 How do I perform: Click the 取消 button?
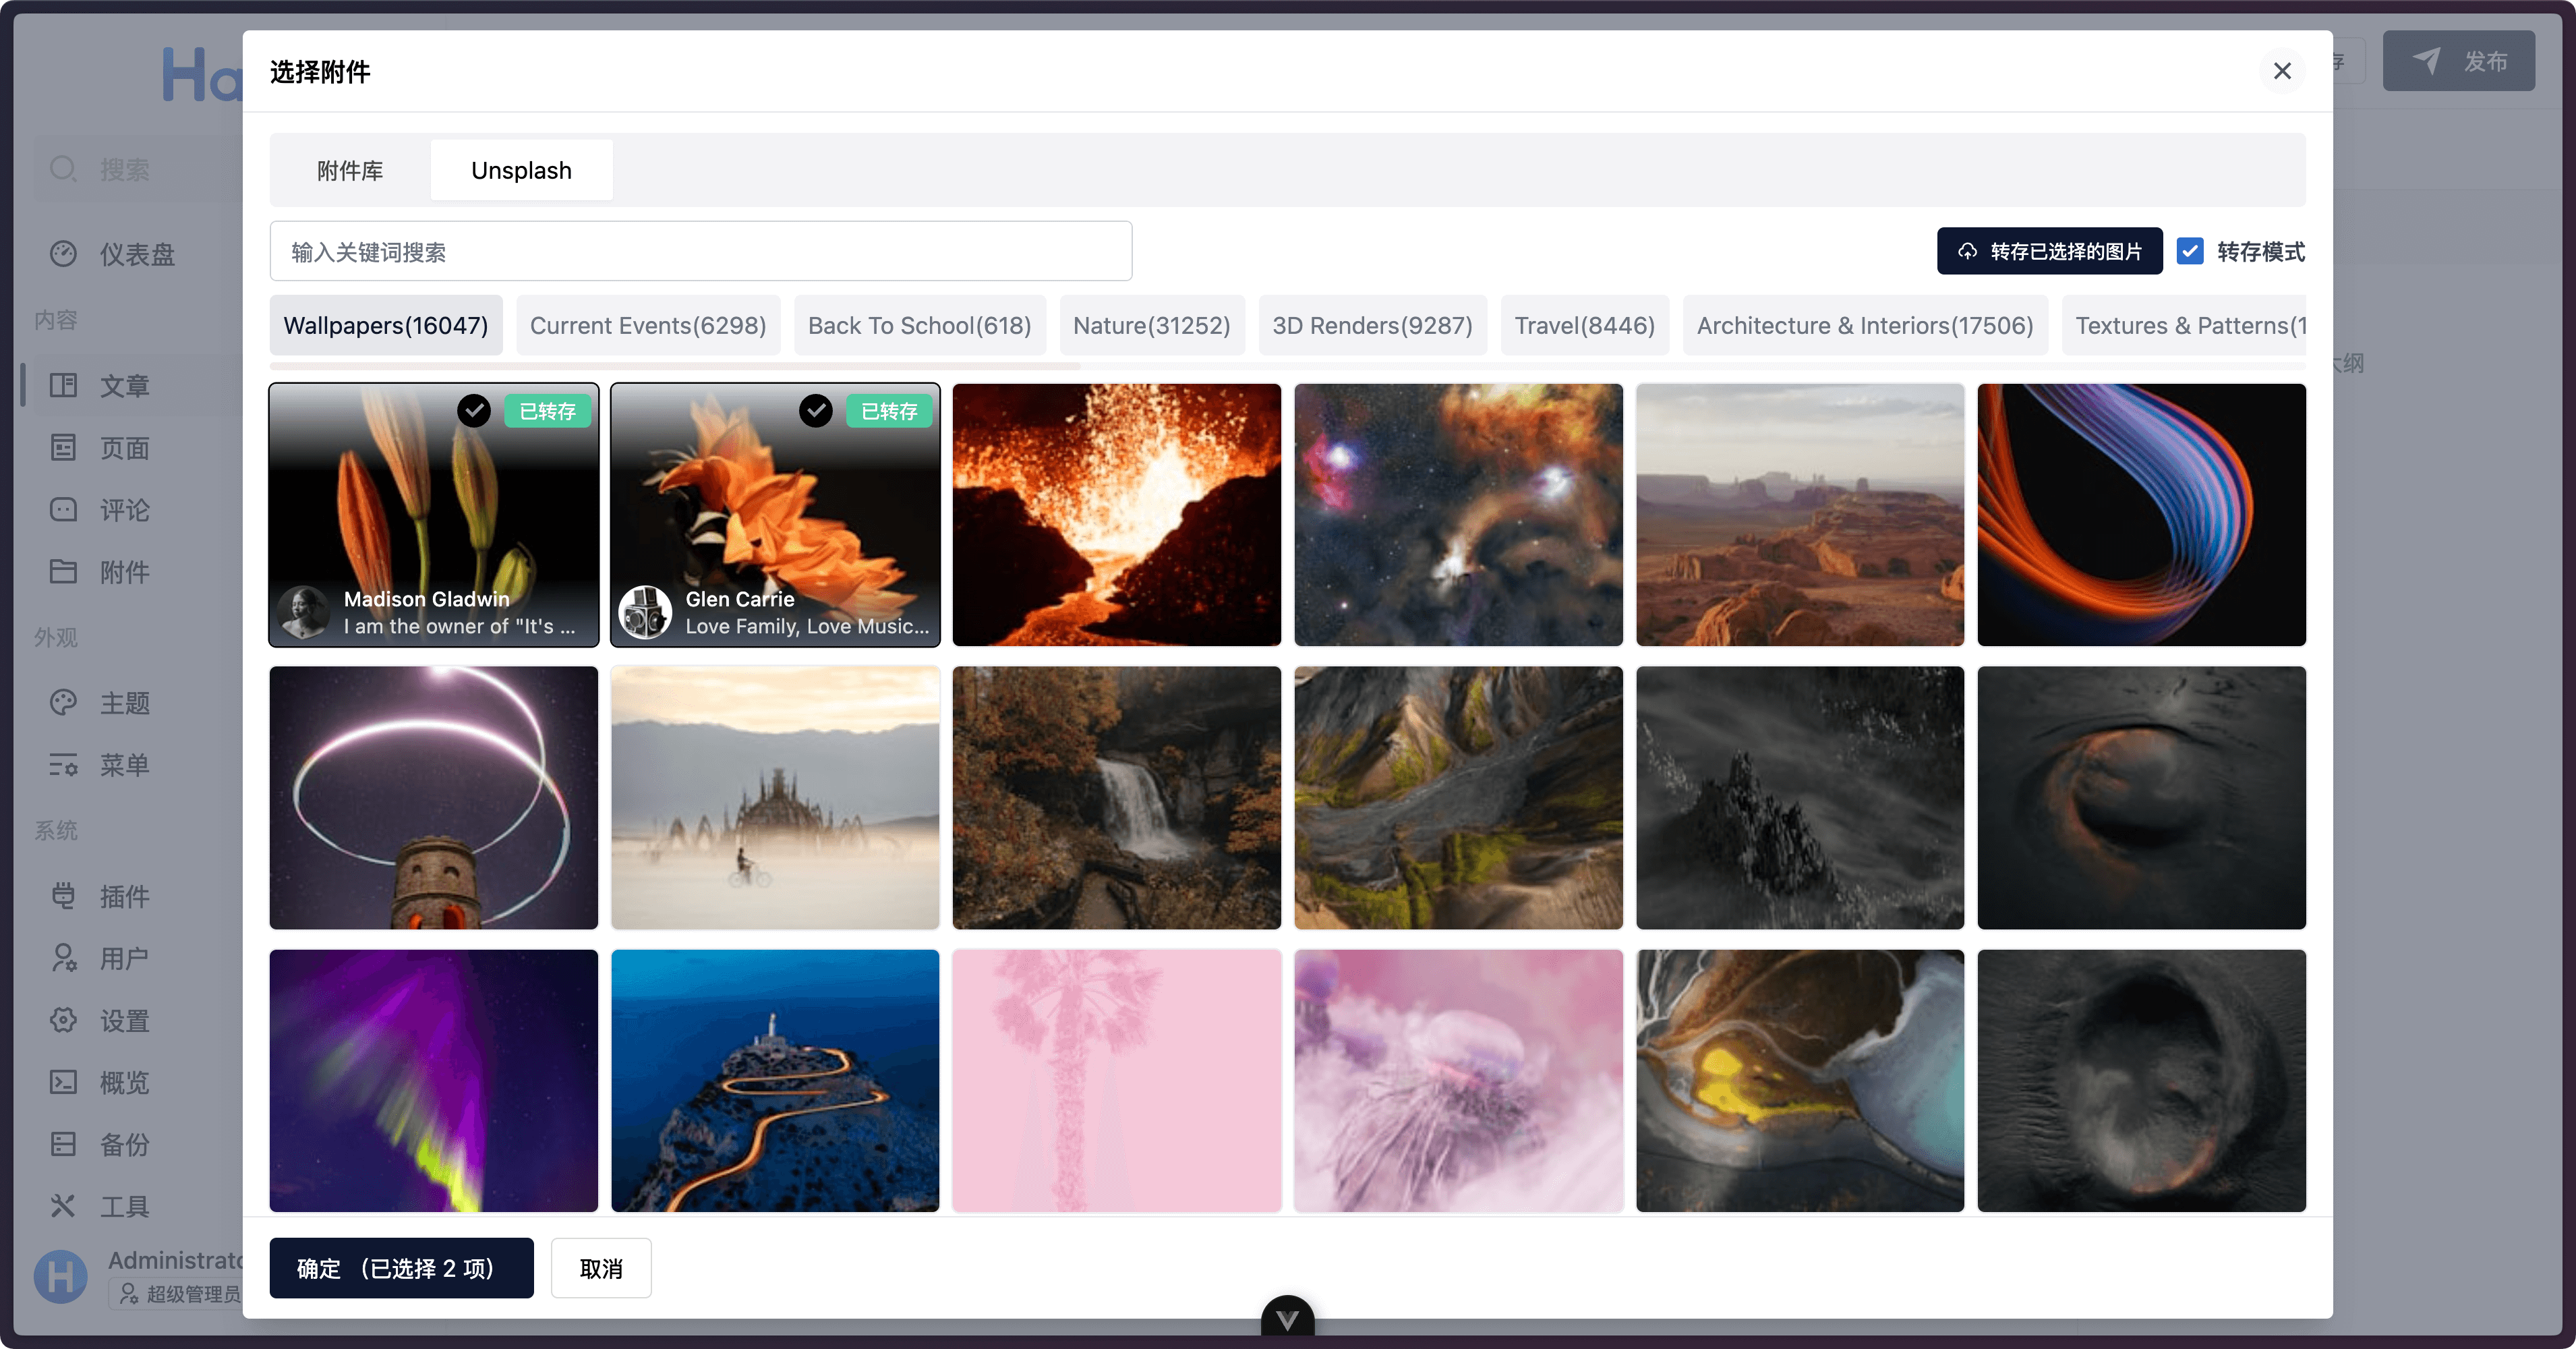click(601, 1268)
